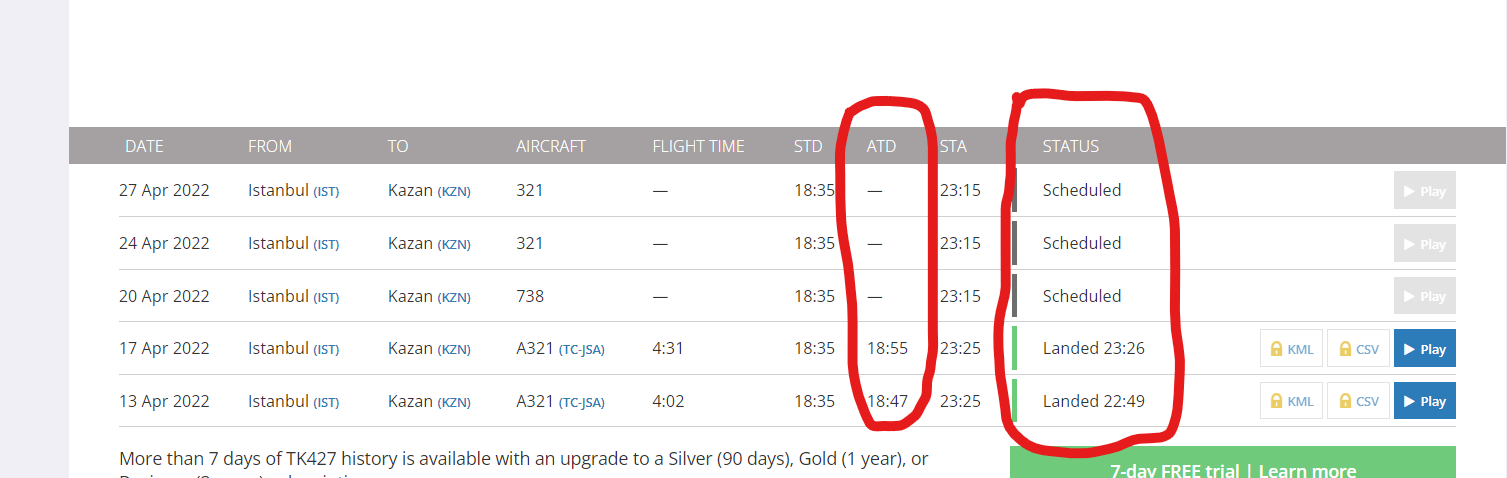
Task: Click the DATE column header
Action: click(x=144, y=146)
